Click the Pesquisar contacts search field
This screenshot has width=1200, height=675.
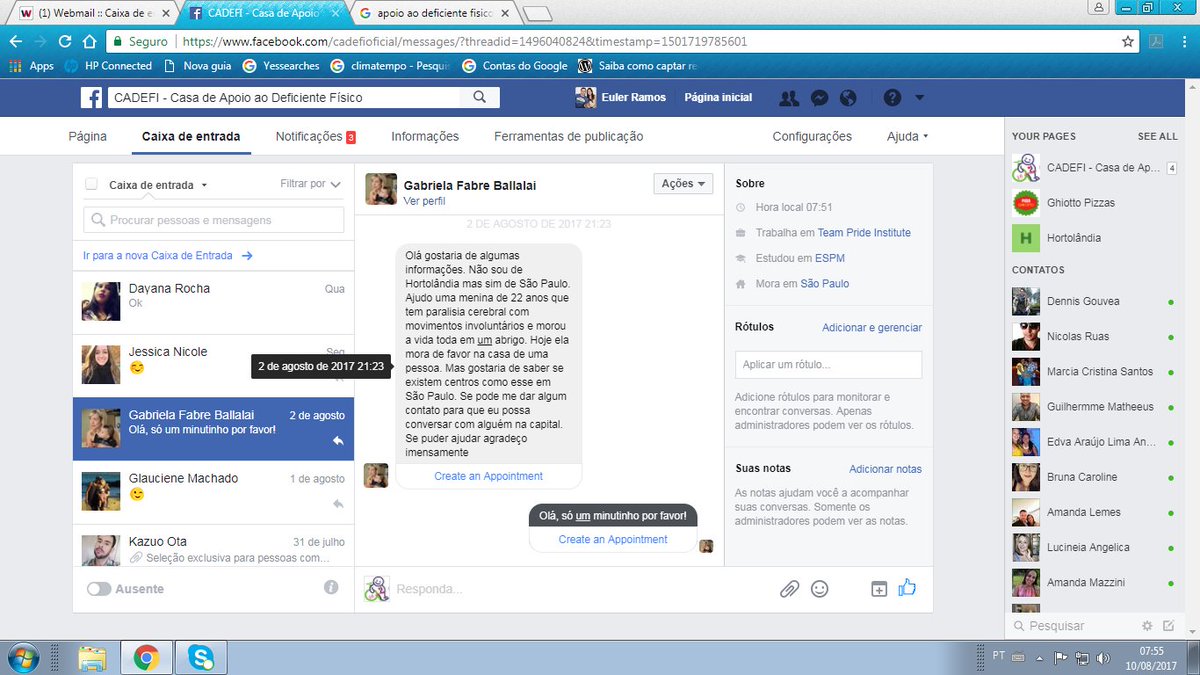click(1074, 626)
